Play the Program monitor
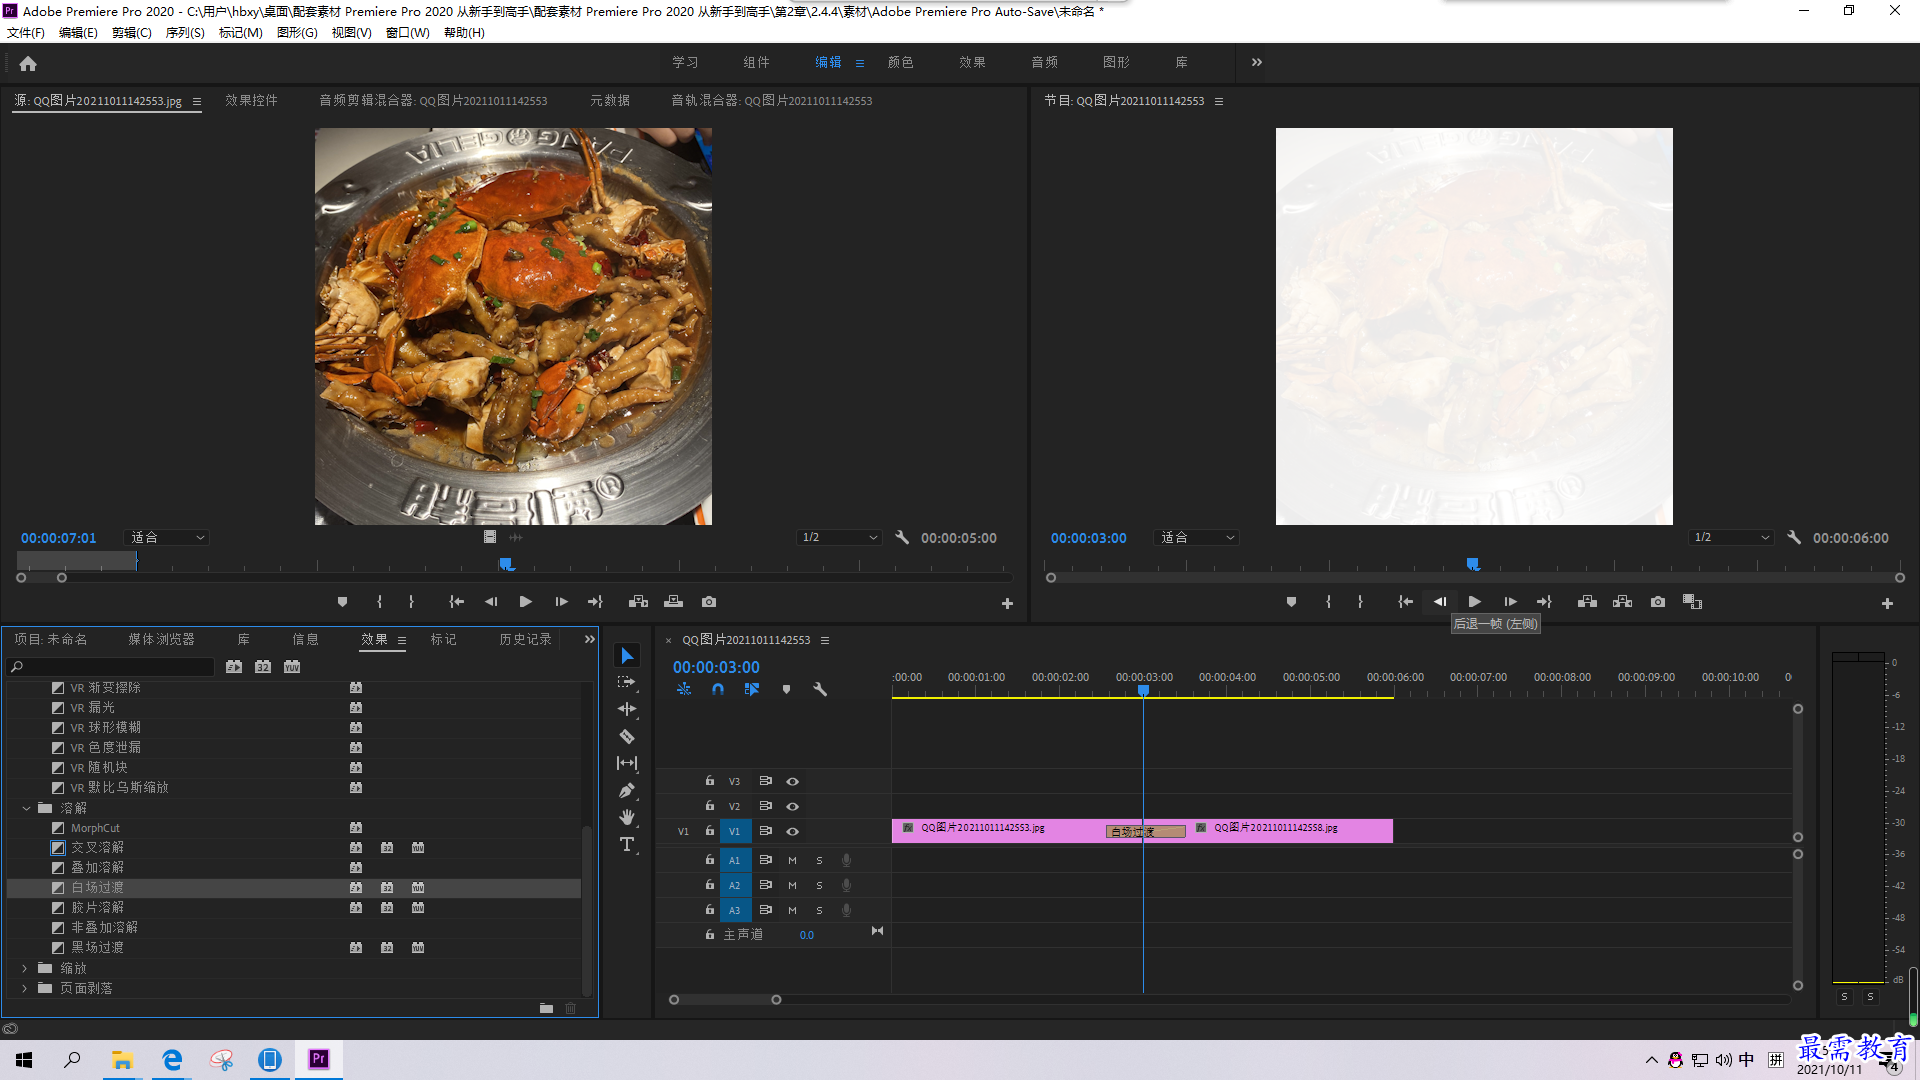Viewport: 1920px width, 1080px height. [x=1474, y=602]
